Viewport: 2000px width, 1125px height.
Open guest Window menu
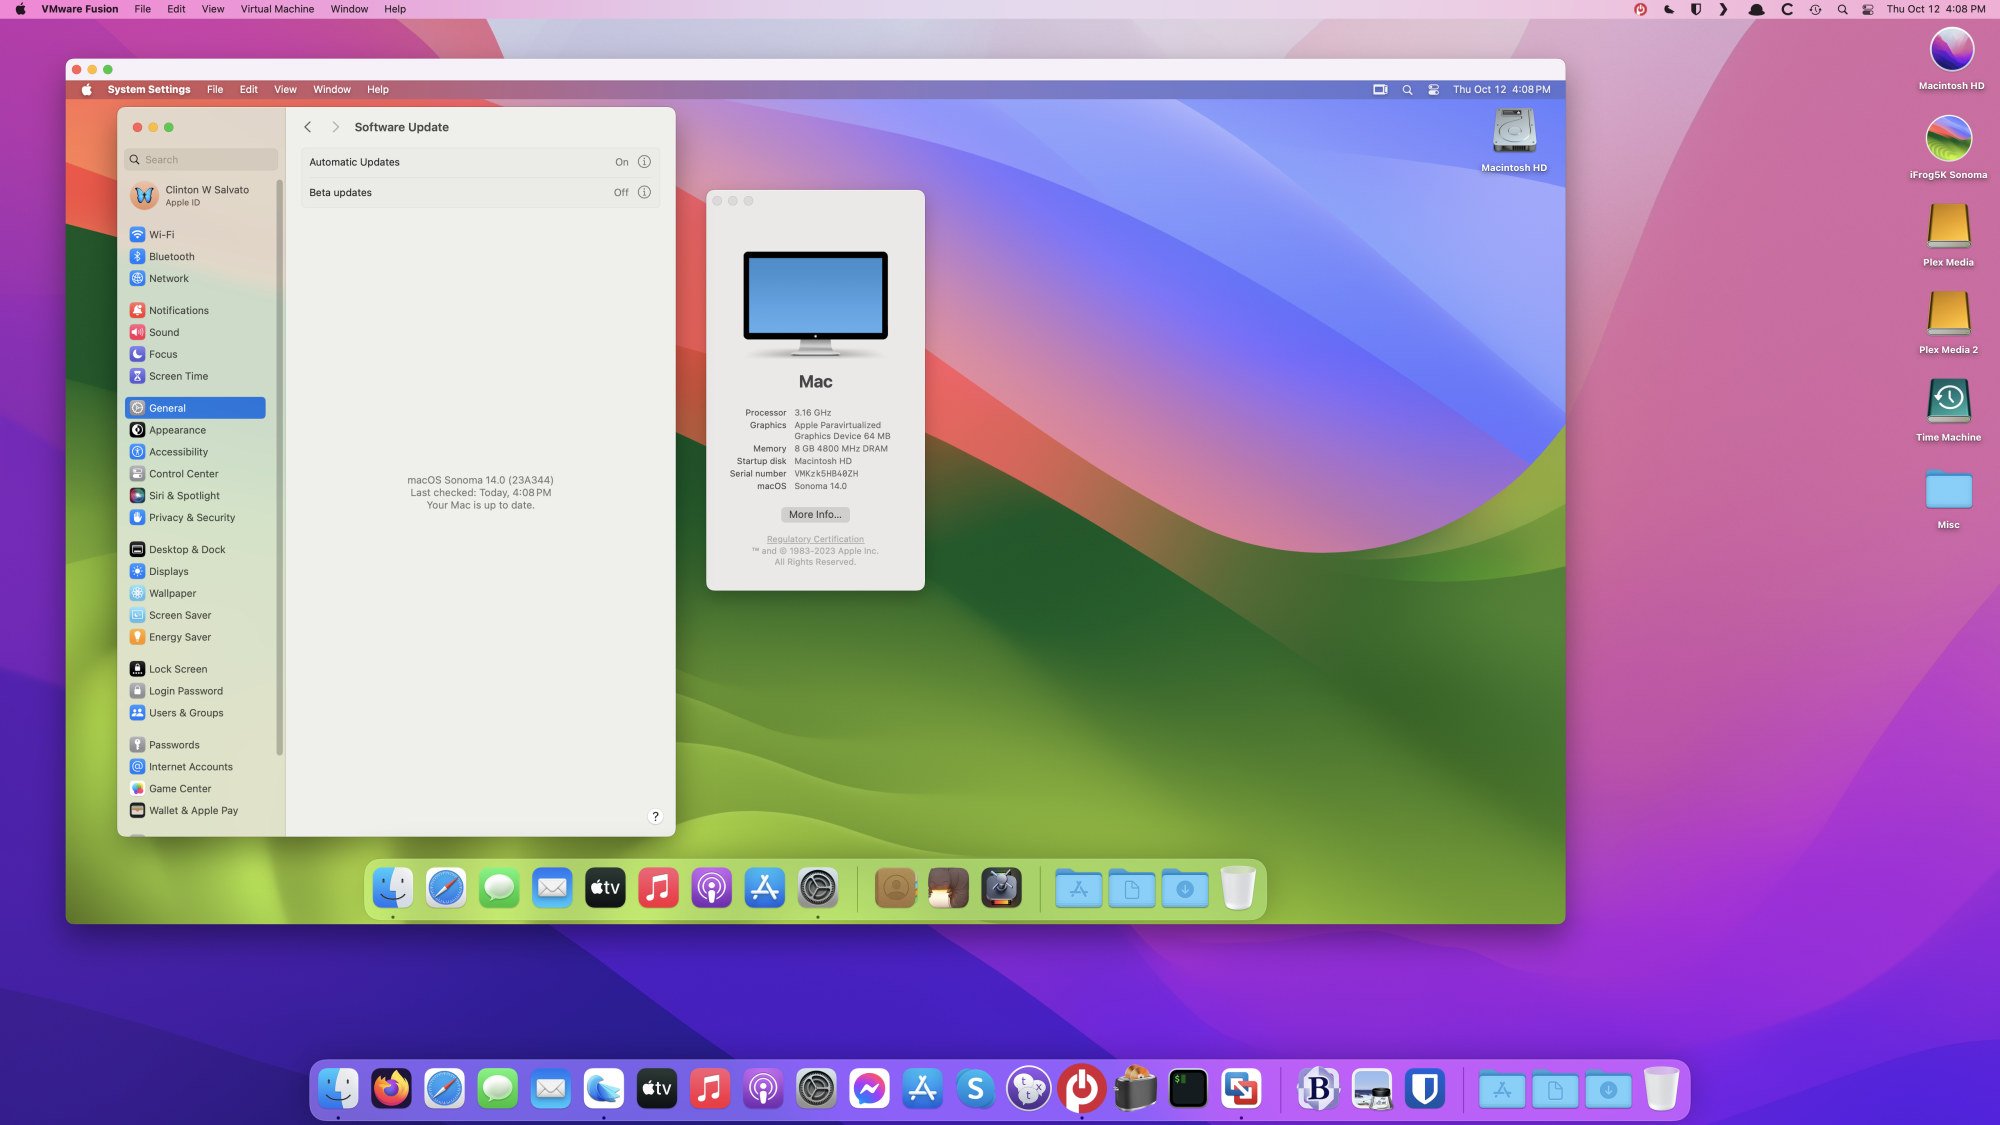coord(332,90)
